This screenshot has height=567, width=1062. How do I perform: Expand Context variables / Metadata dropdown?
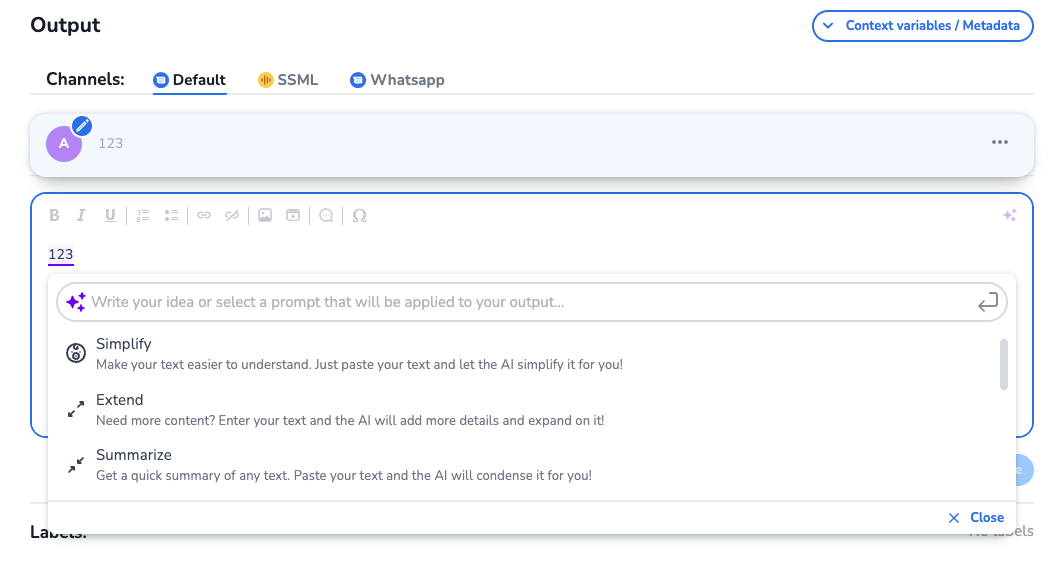point(922,26)
